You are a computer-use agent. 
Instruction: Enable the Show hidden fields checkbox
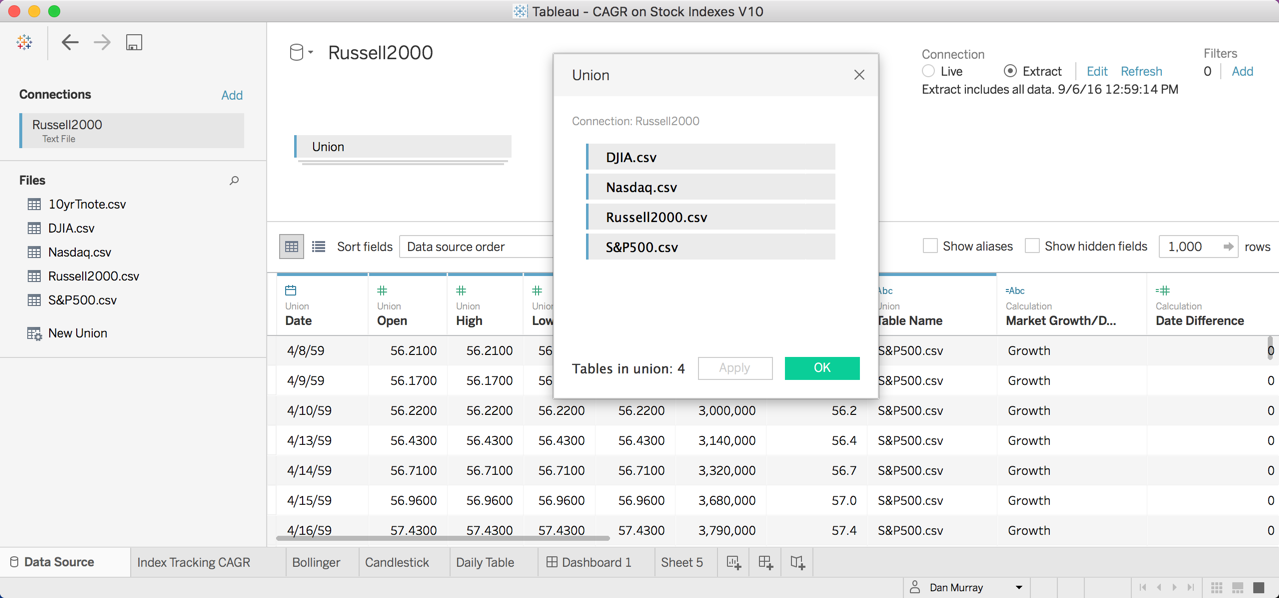(1032, 246)
